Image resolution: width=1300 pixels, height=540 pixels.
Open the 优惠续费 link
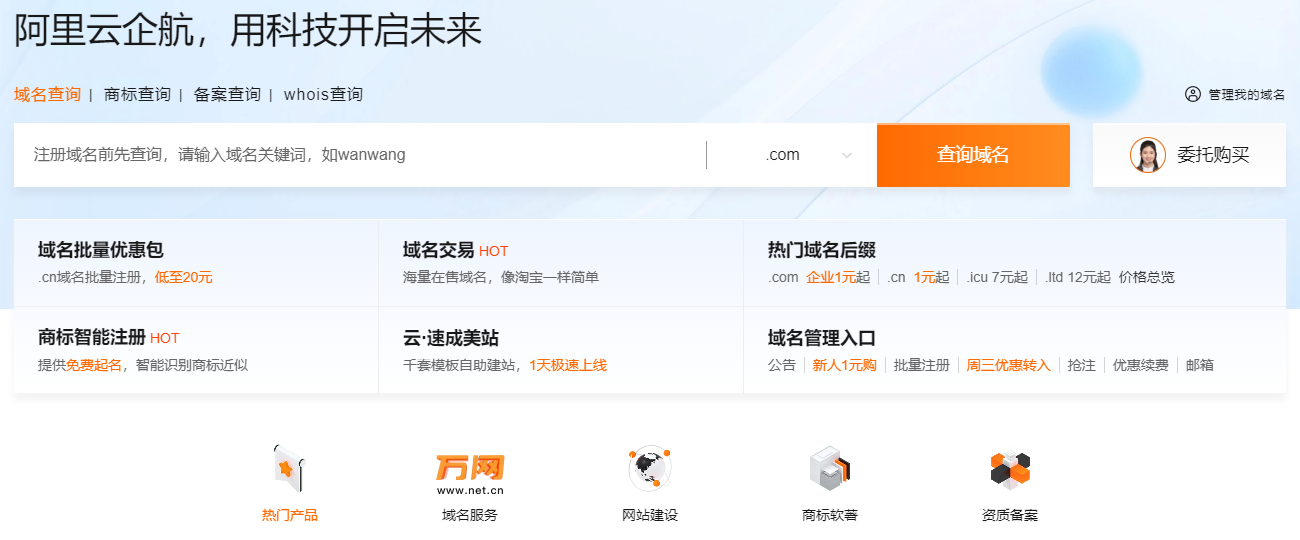tap(1141, 365)
